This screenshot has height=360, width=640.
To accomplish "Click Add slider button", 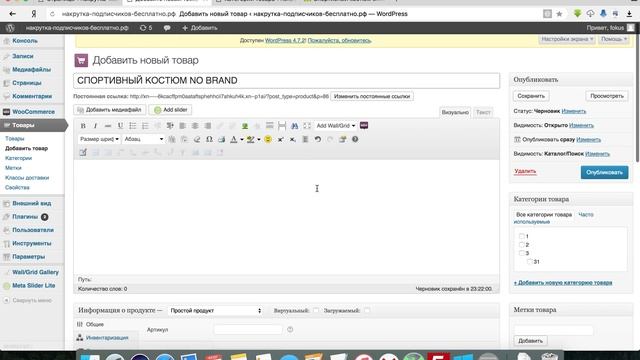I will [171, 110].
